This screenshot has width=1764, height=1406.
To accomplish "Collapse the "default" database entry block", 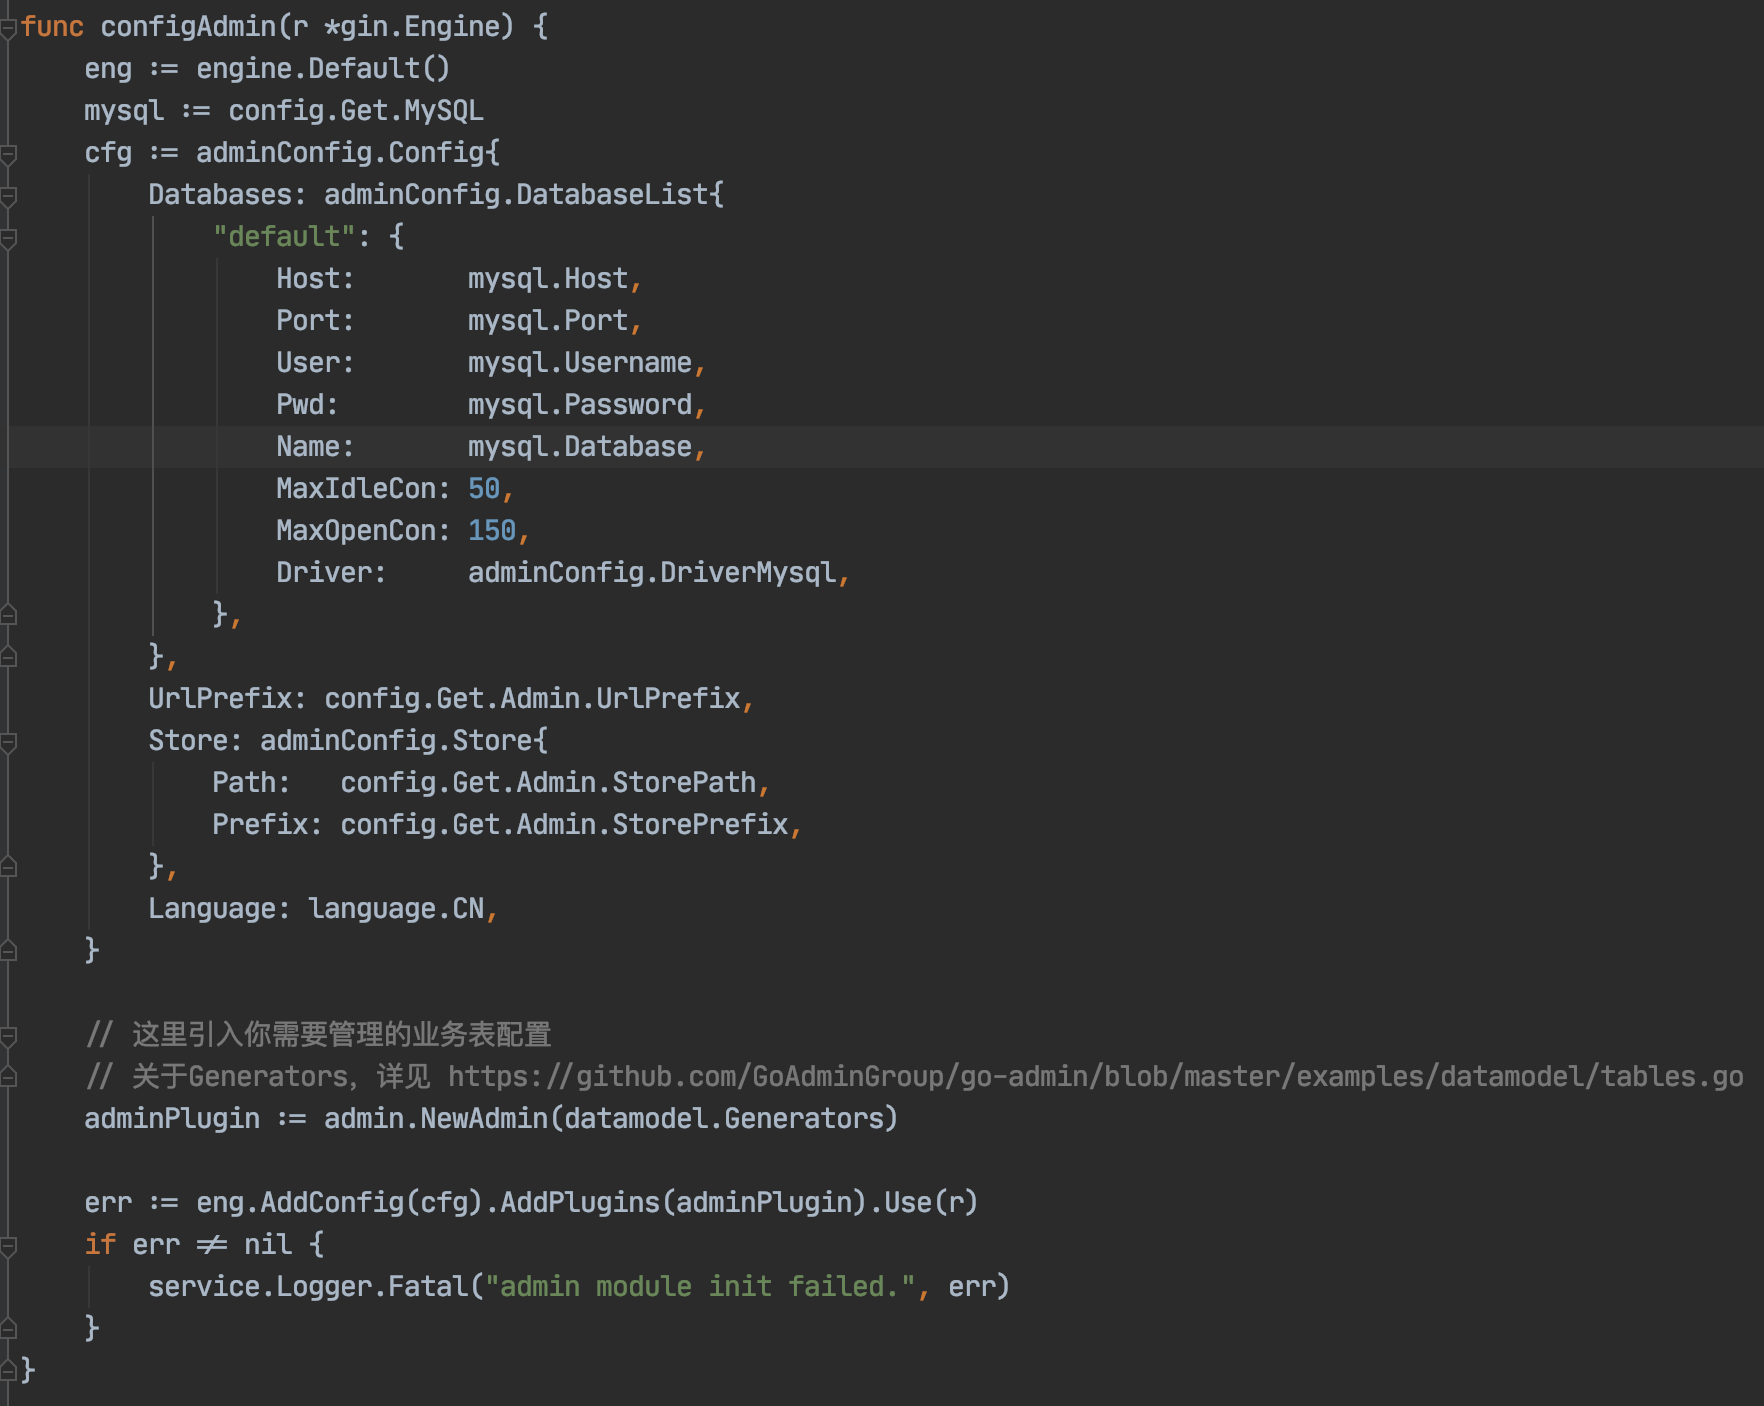I will [x=8, y=235].
